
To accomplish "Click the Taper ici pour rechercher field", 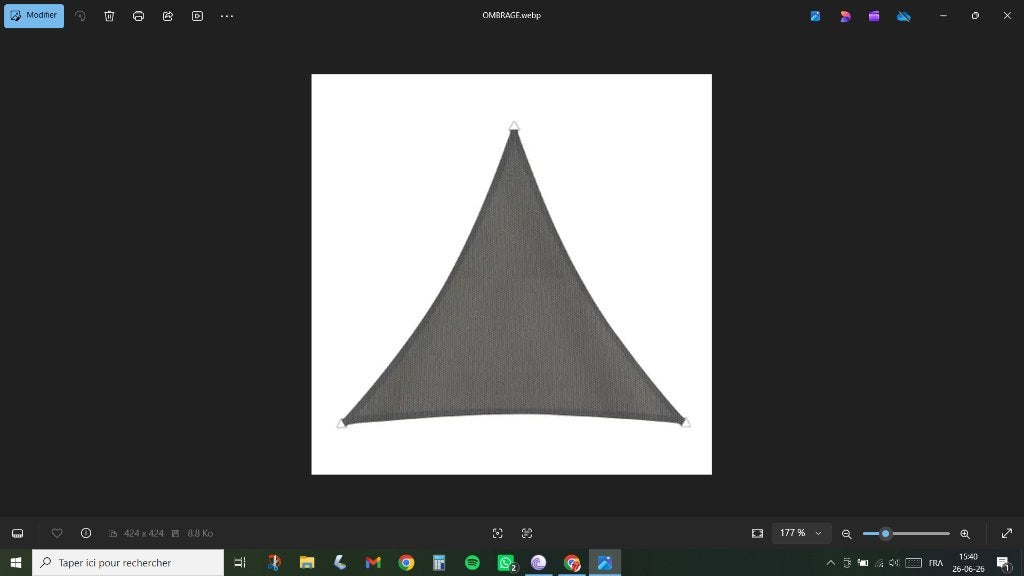I will pyautogui.click(x=128, y=562).
